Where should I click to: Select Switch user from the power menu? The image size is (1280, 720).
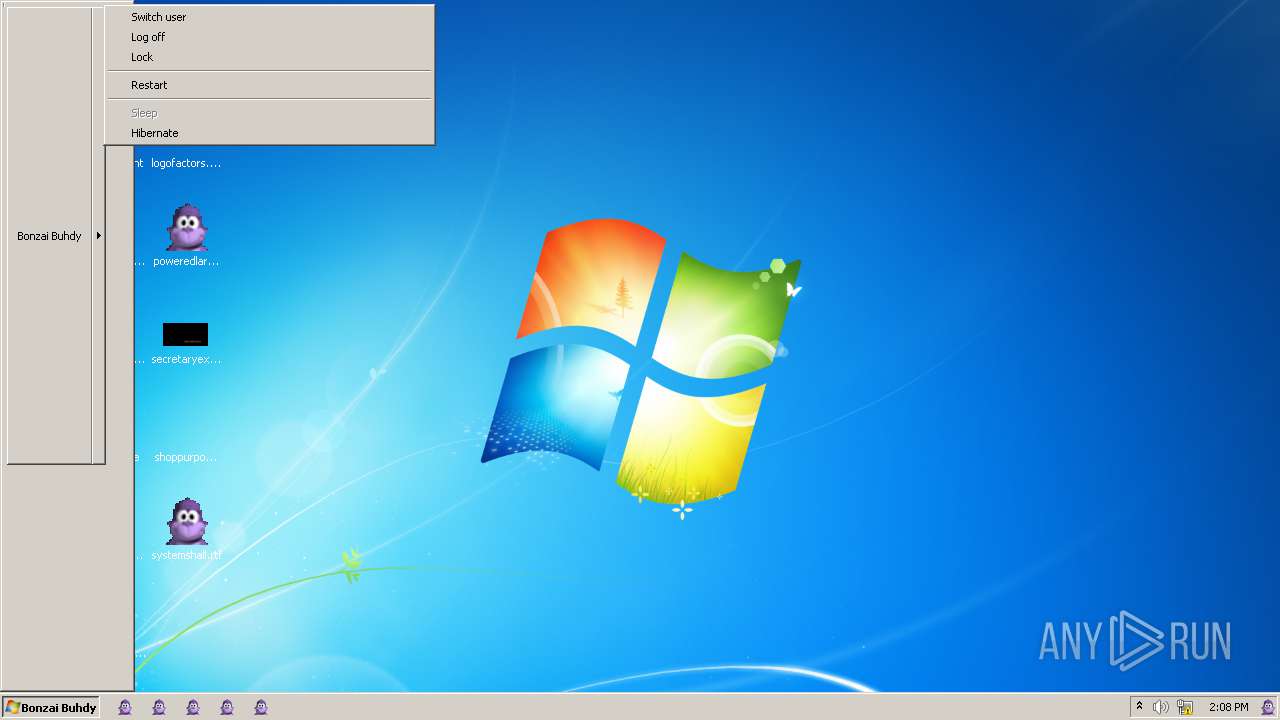coord(270,17)
